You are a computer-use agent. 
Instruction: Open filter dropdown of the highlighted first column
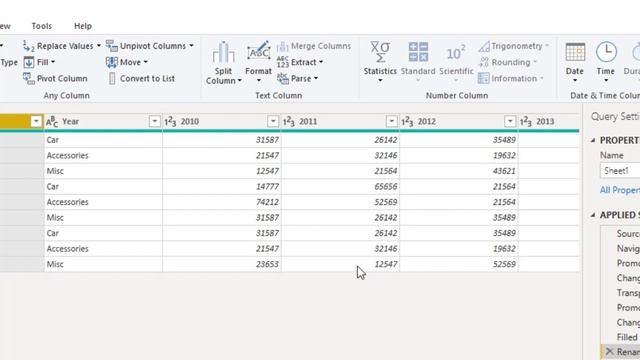36,121
